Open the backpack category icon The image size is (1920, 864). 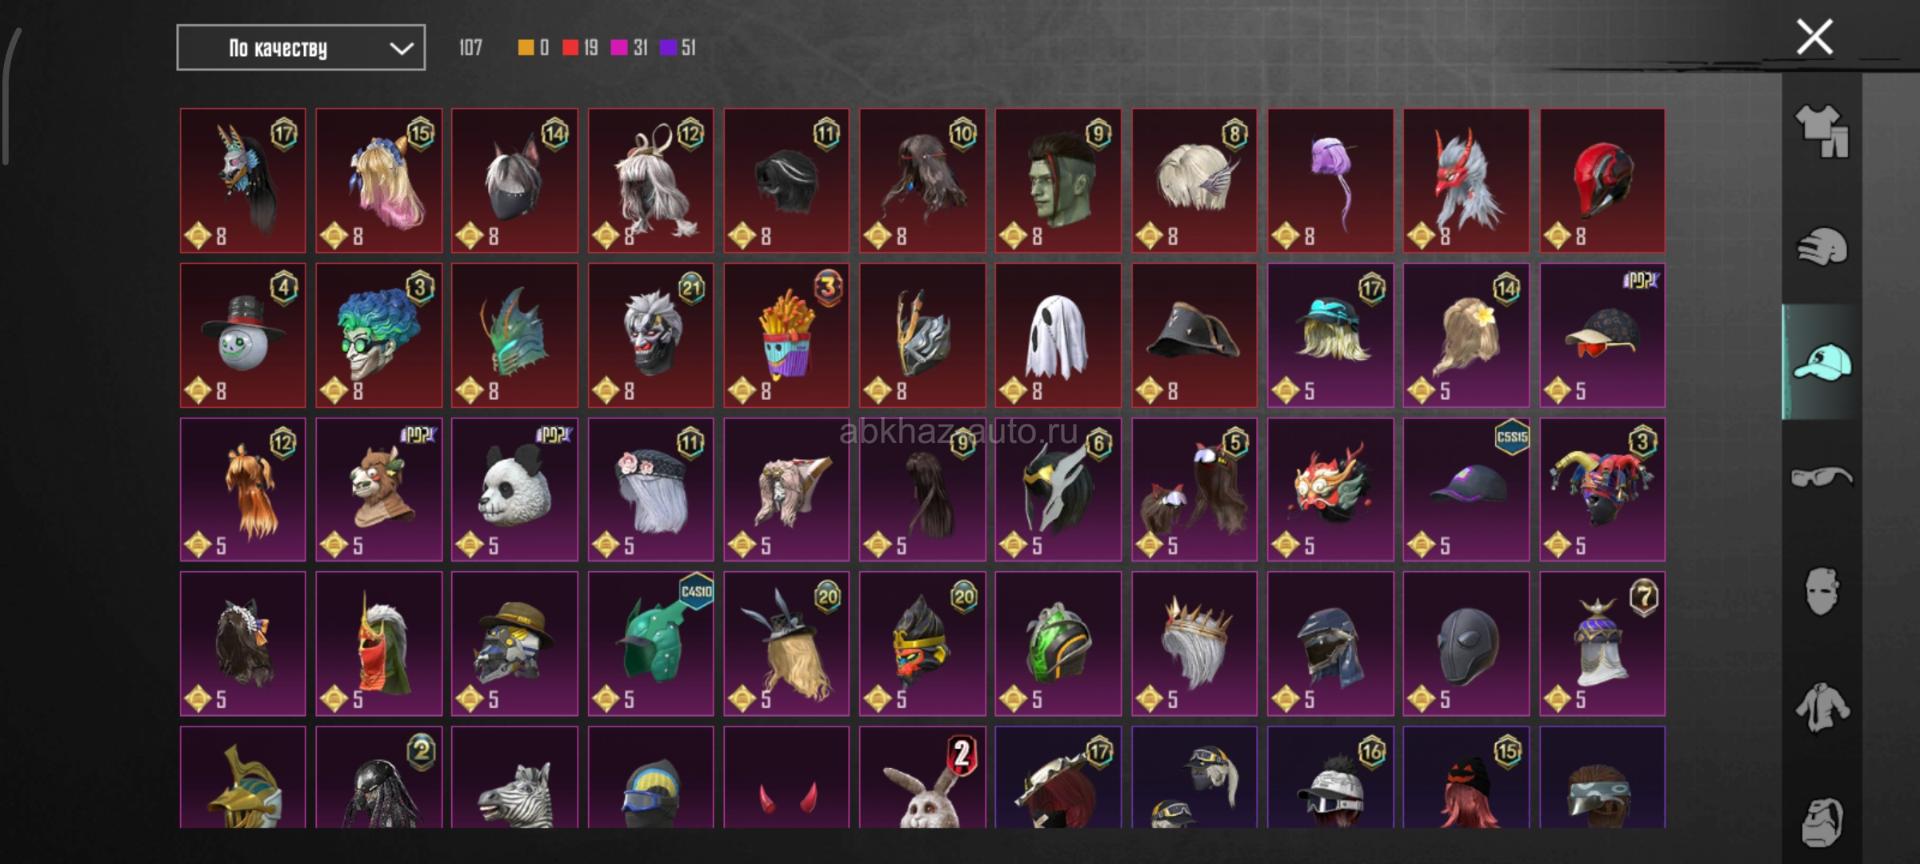pyautogui.click(x=1822, y=822)
